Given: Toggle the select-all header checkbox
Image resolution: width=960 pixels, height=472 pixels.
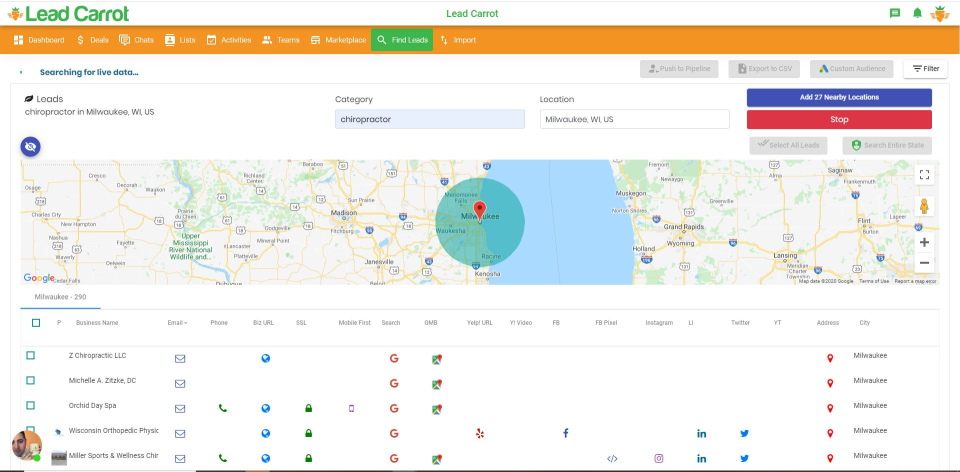Looking at the screenshot, I should (36, 323).
